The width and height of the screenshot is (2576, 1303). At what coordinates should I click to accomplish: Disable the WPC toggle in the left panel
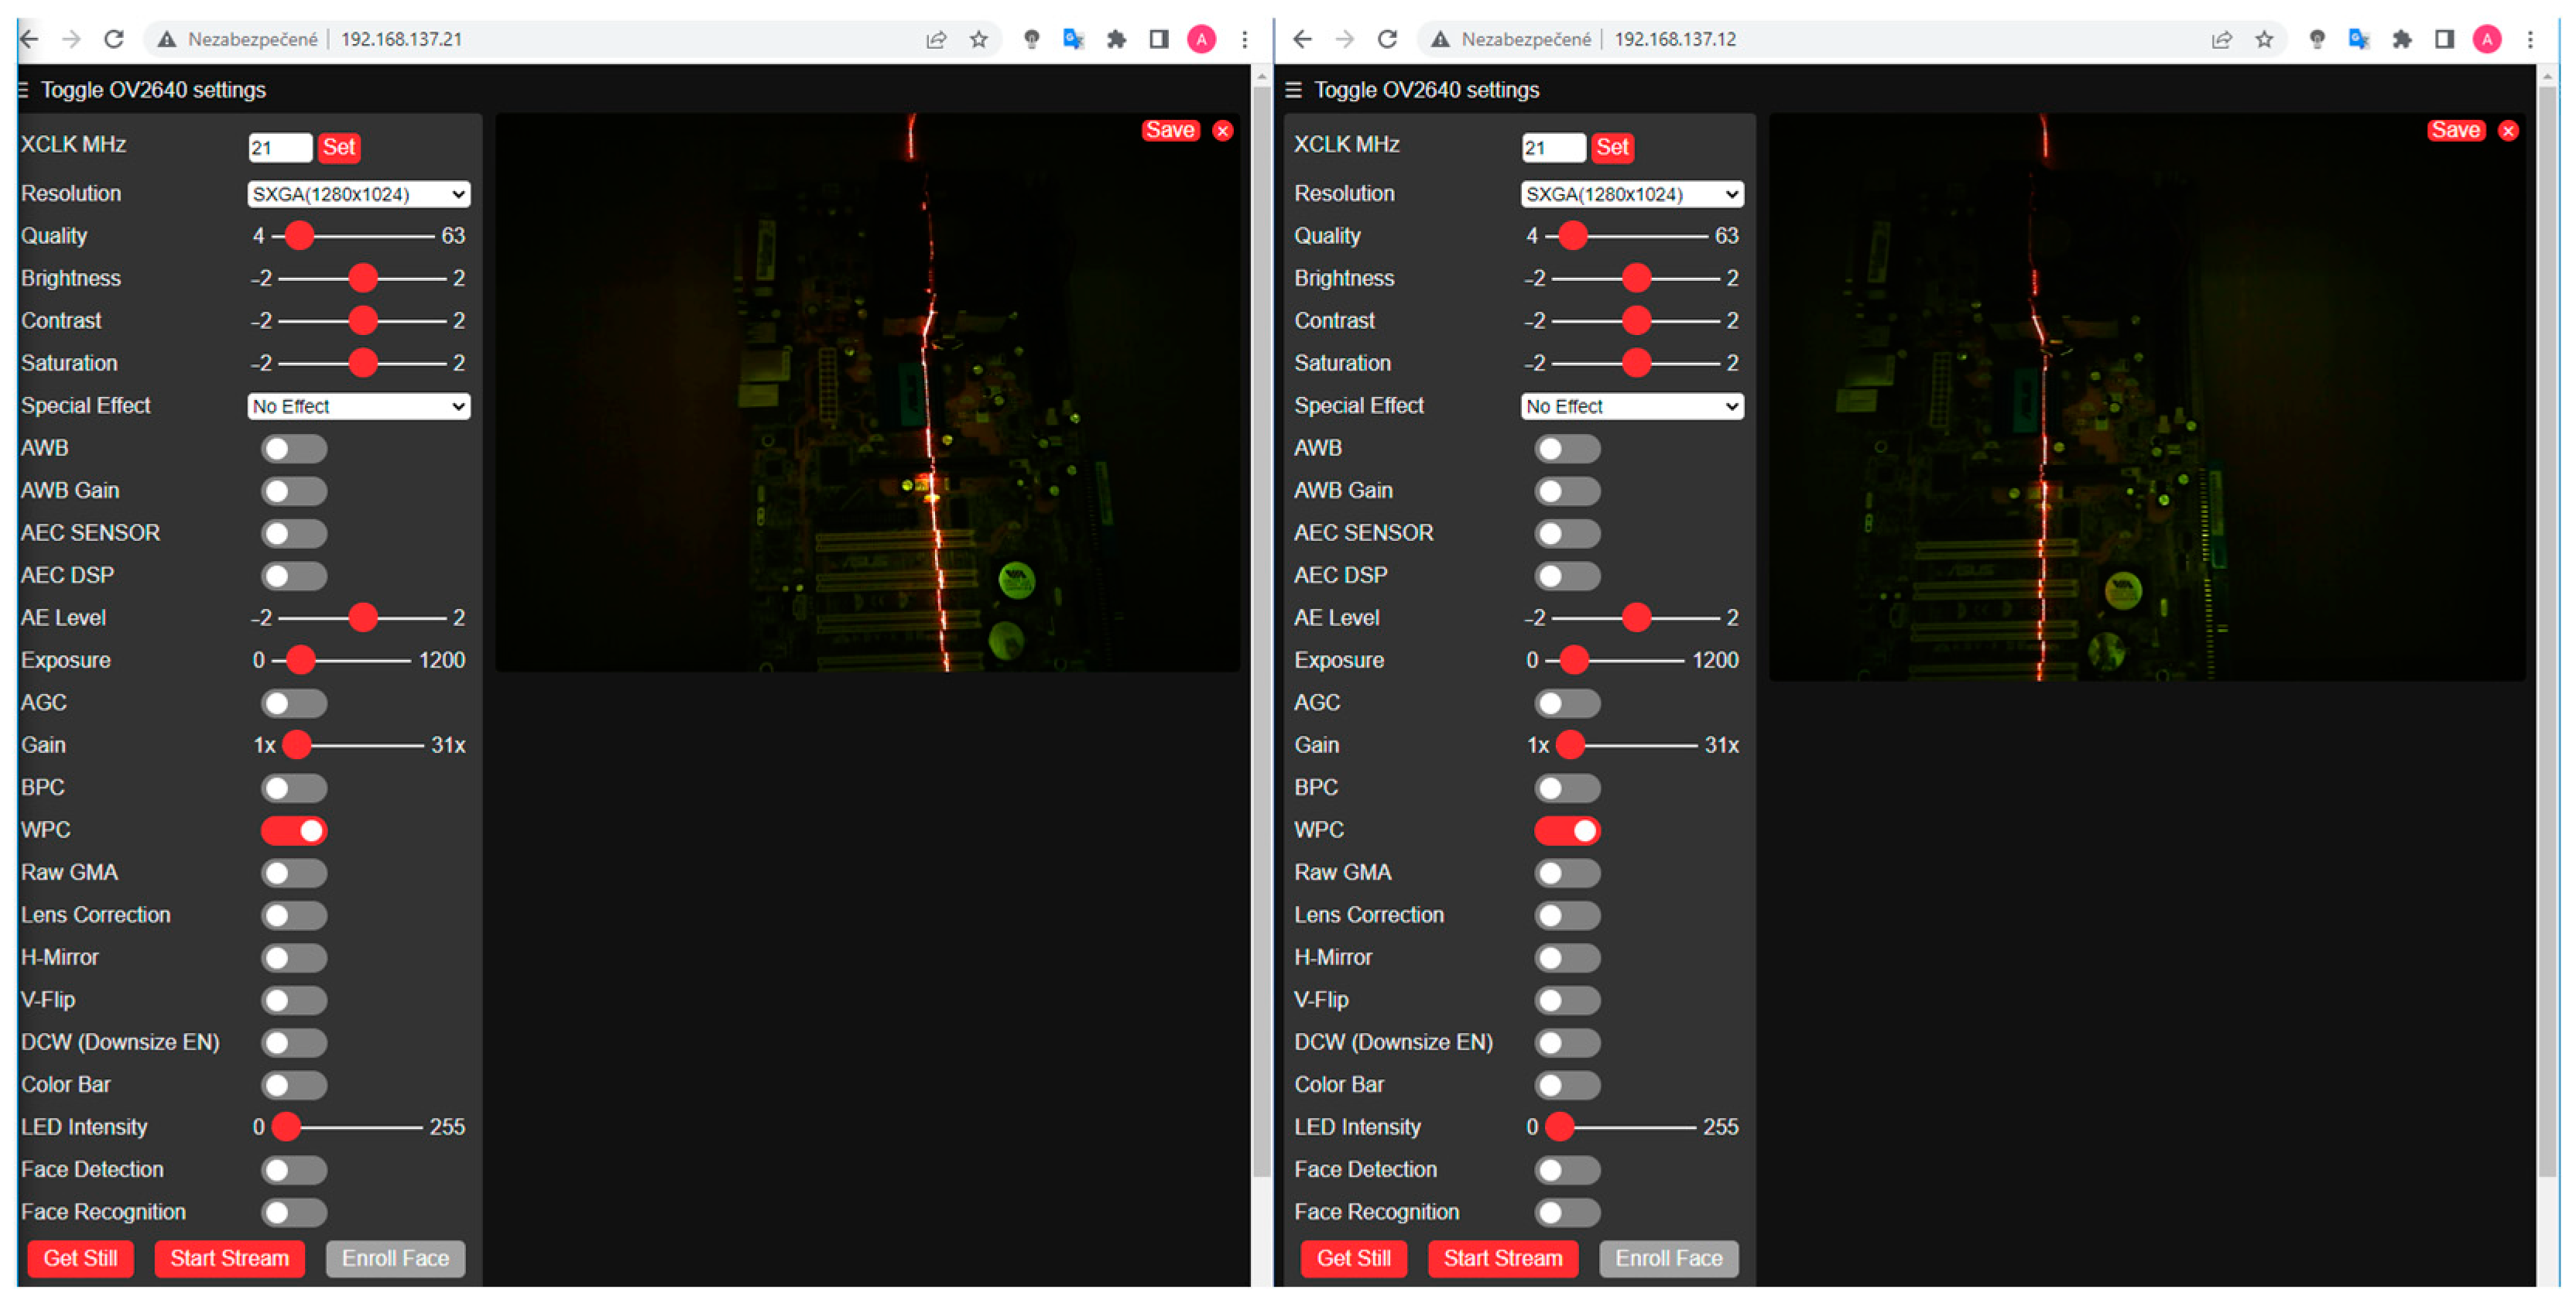(294, 830)
